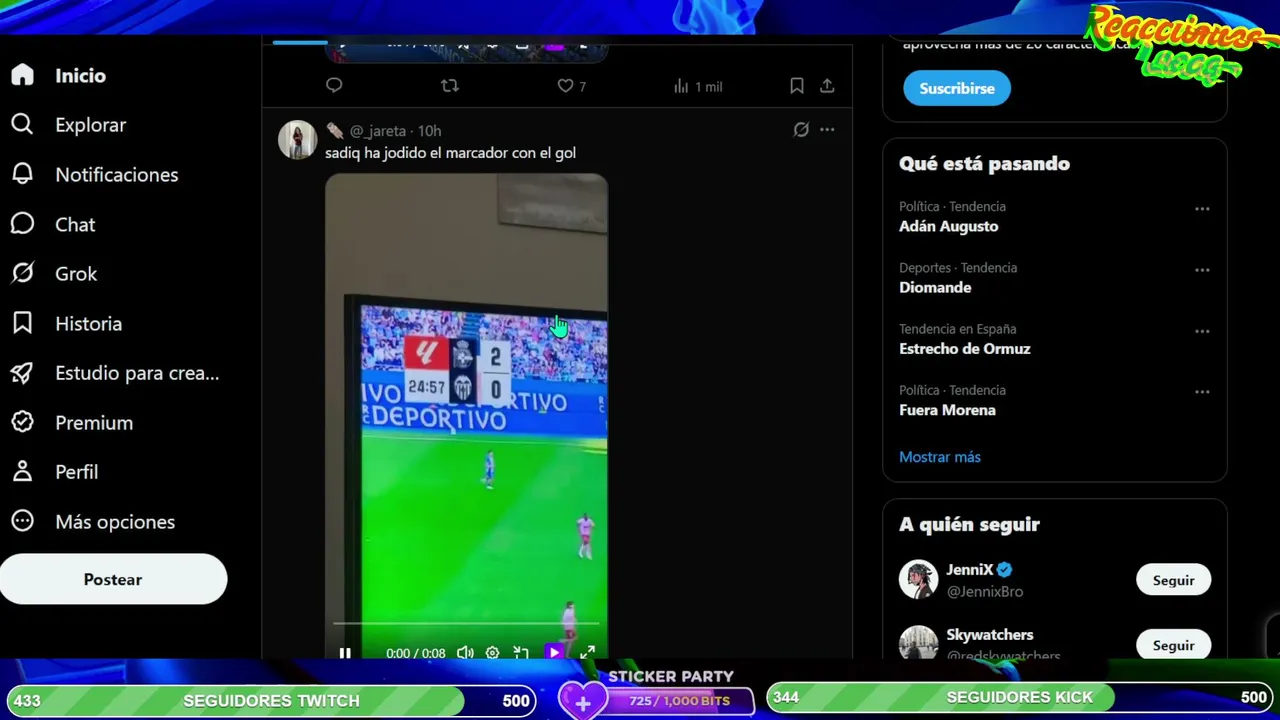
Task: Open more options for Fuera Morena trend
Action: 1202,392
